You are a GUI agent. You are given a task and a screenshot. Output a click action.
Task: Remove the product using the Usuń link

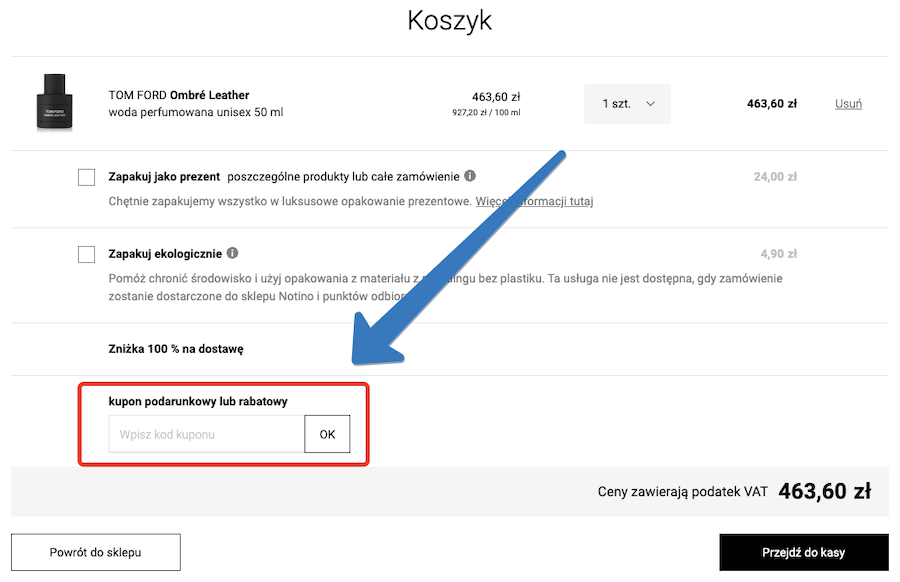(847, 103)
